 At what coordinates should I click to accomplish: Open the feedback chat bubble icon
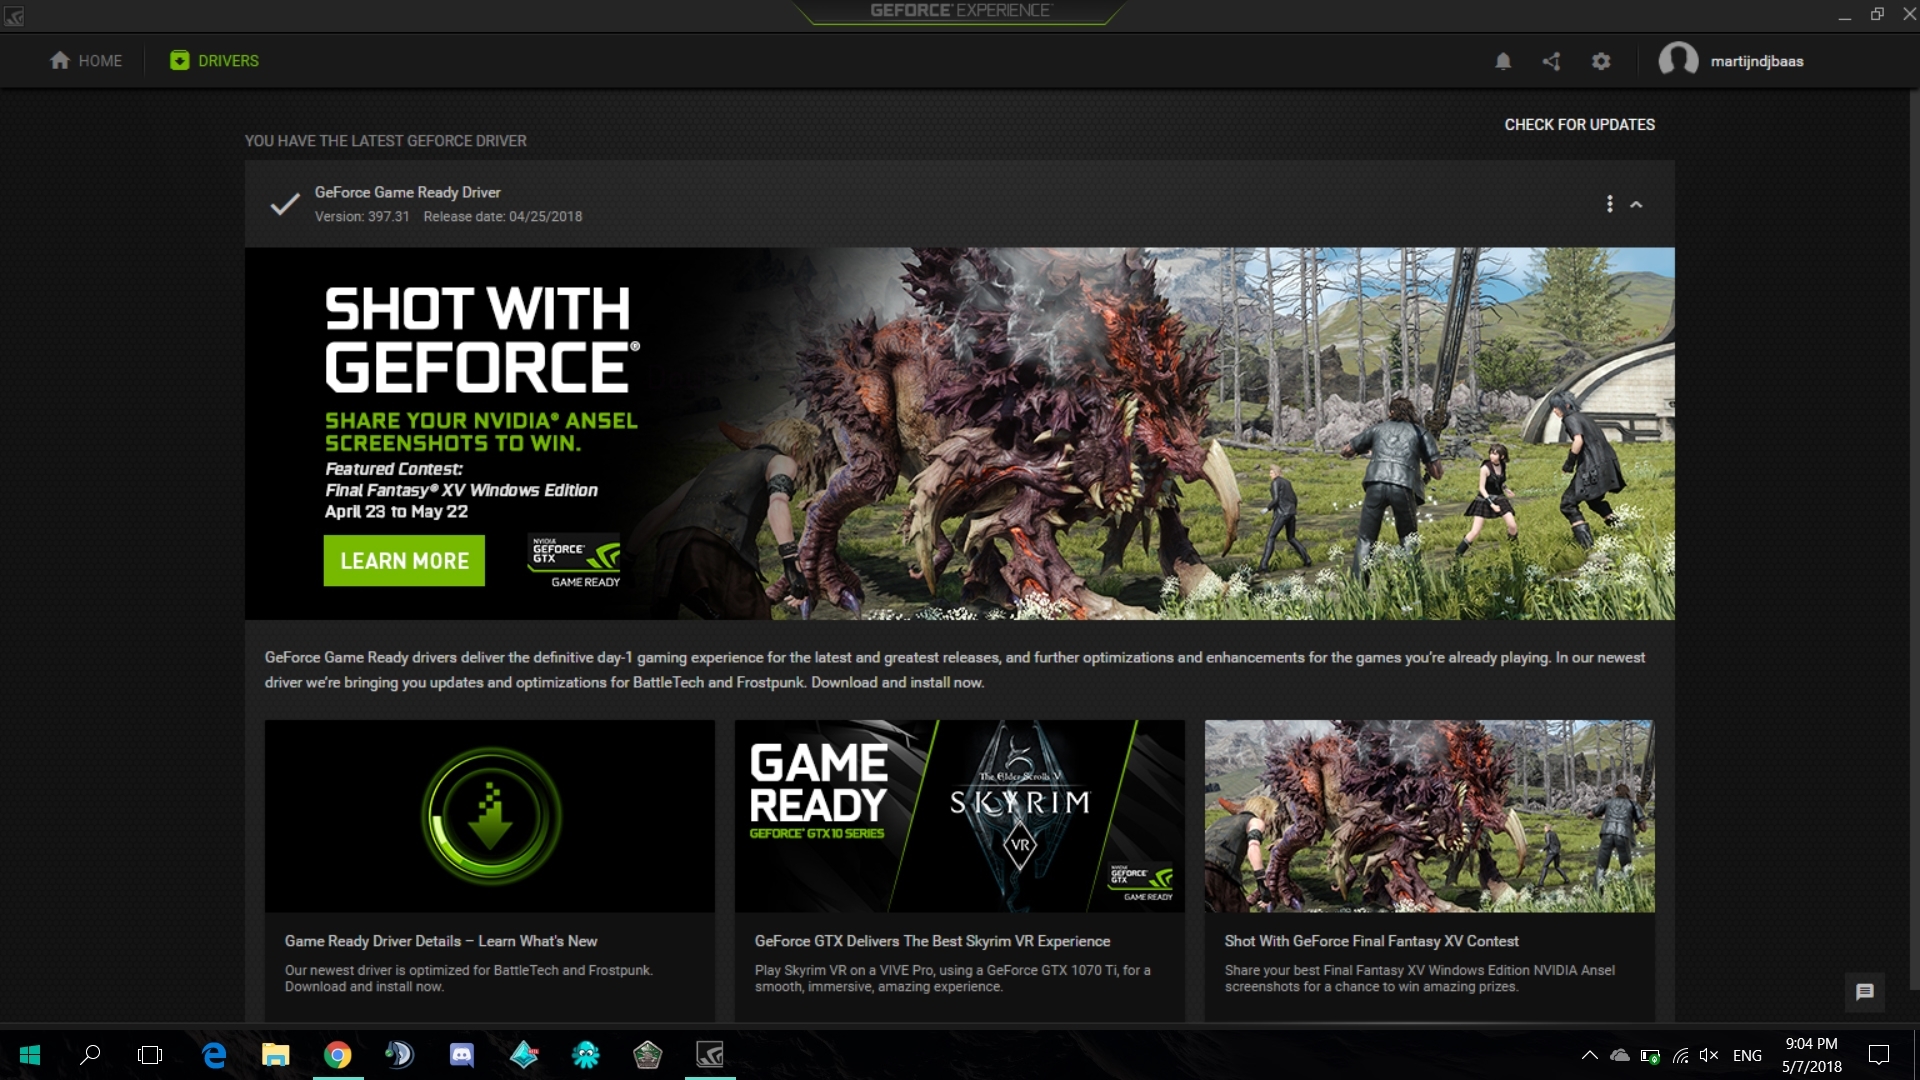coord(1864,991)
